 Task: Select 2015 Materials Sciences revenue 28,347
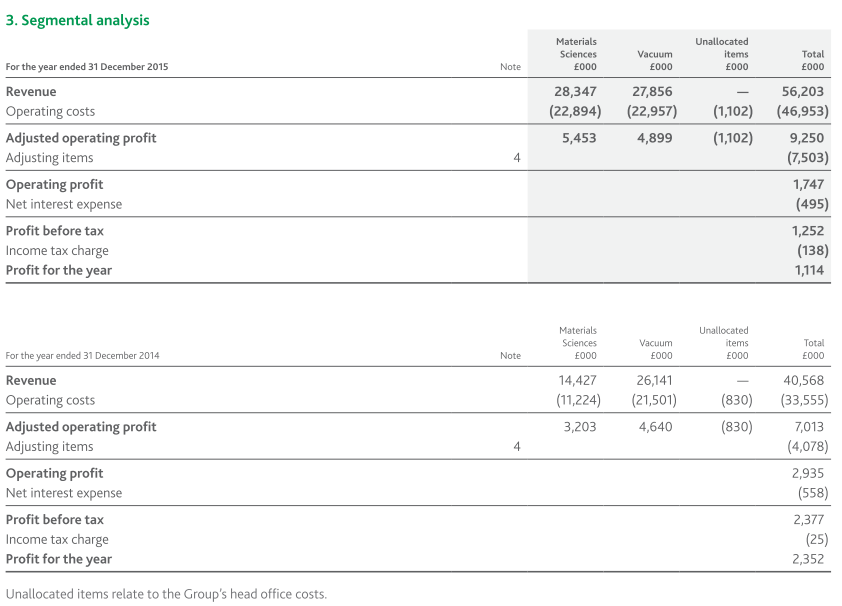(575, 92)
